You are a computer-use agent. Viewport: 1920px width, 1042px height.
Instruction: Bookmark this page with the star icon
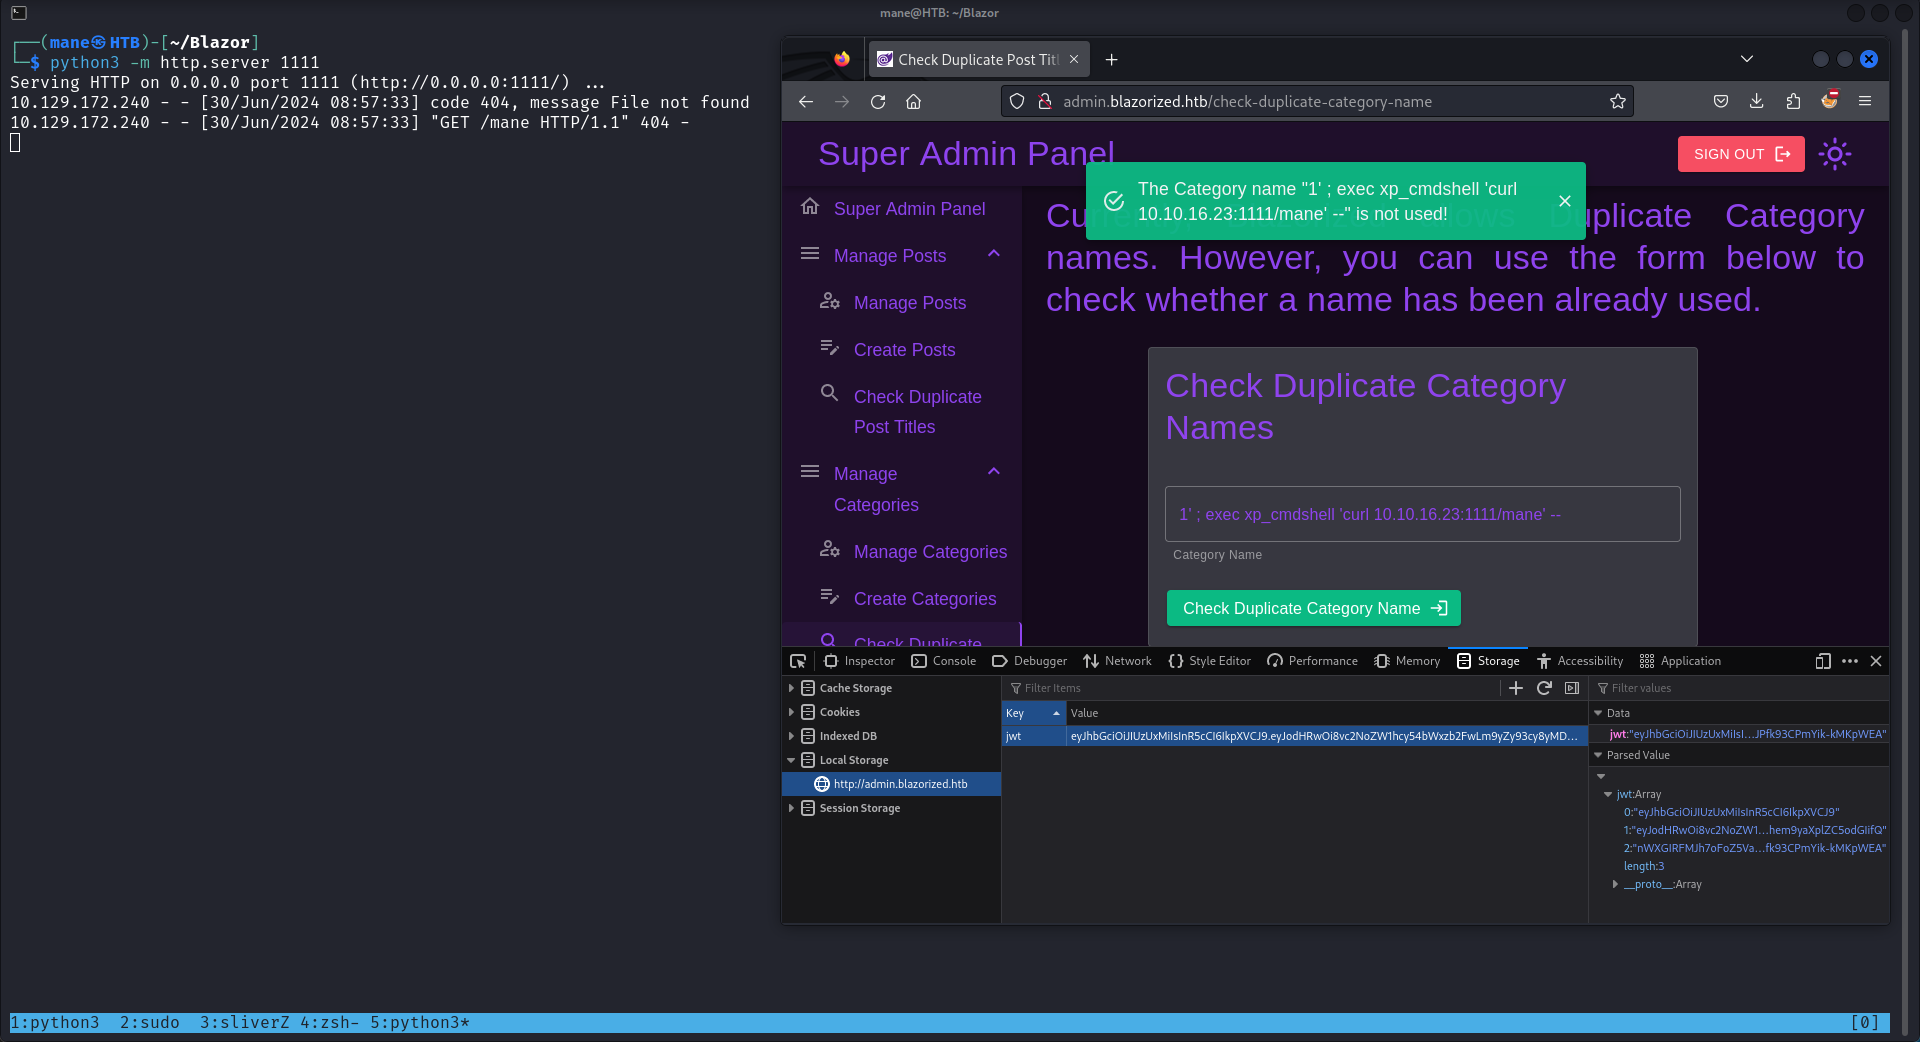tap(1618, 101)
